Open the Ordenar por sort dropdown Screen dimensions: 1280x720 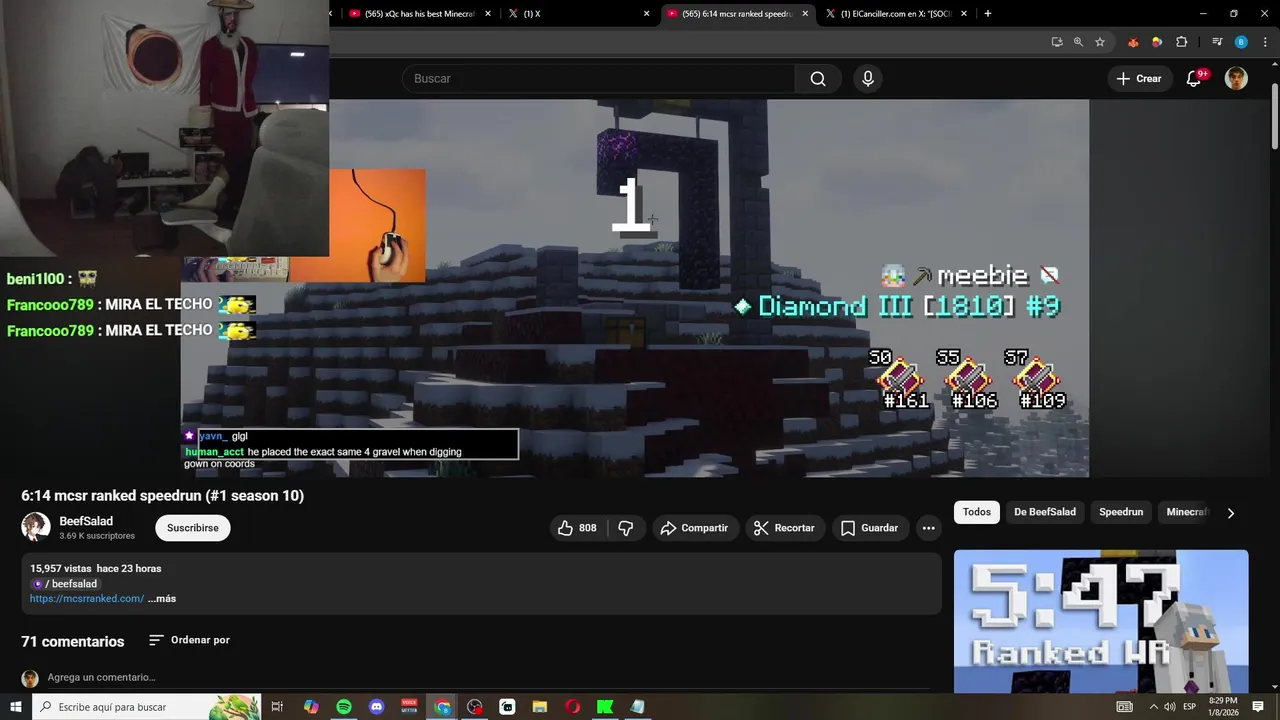pos(189,640)
